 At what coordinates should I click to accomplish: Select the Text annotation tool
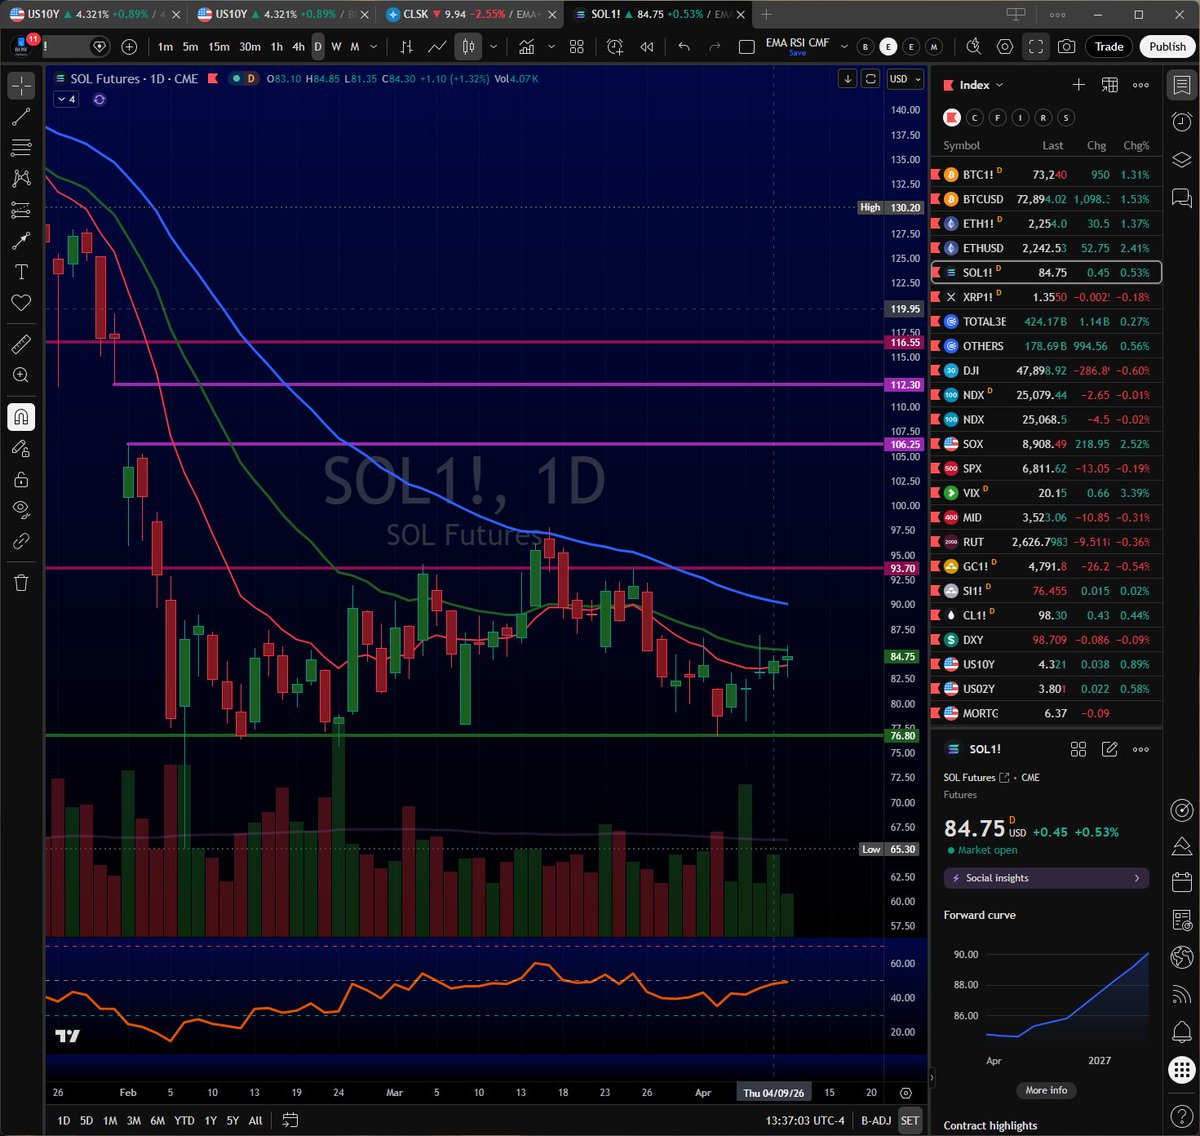pos(21,272)
